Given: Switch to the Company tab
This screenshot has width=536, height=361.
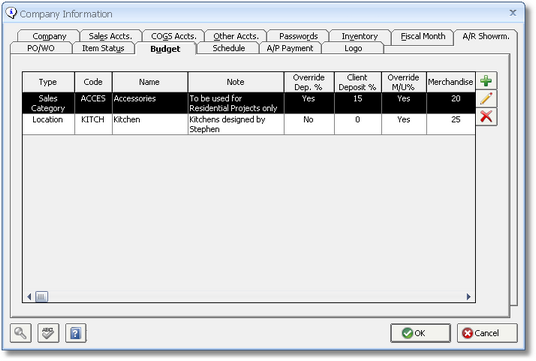Looking at the screenshot, I should pos(49,36).
